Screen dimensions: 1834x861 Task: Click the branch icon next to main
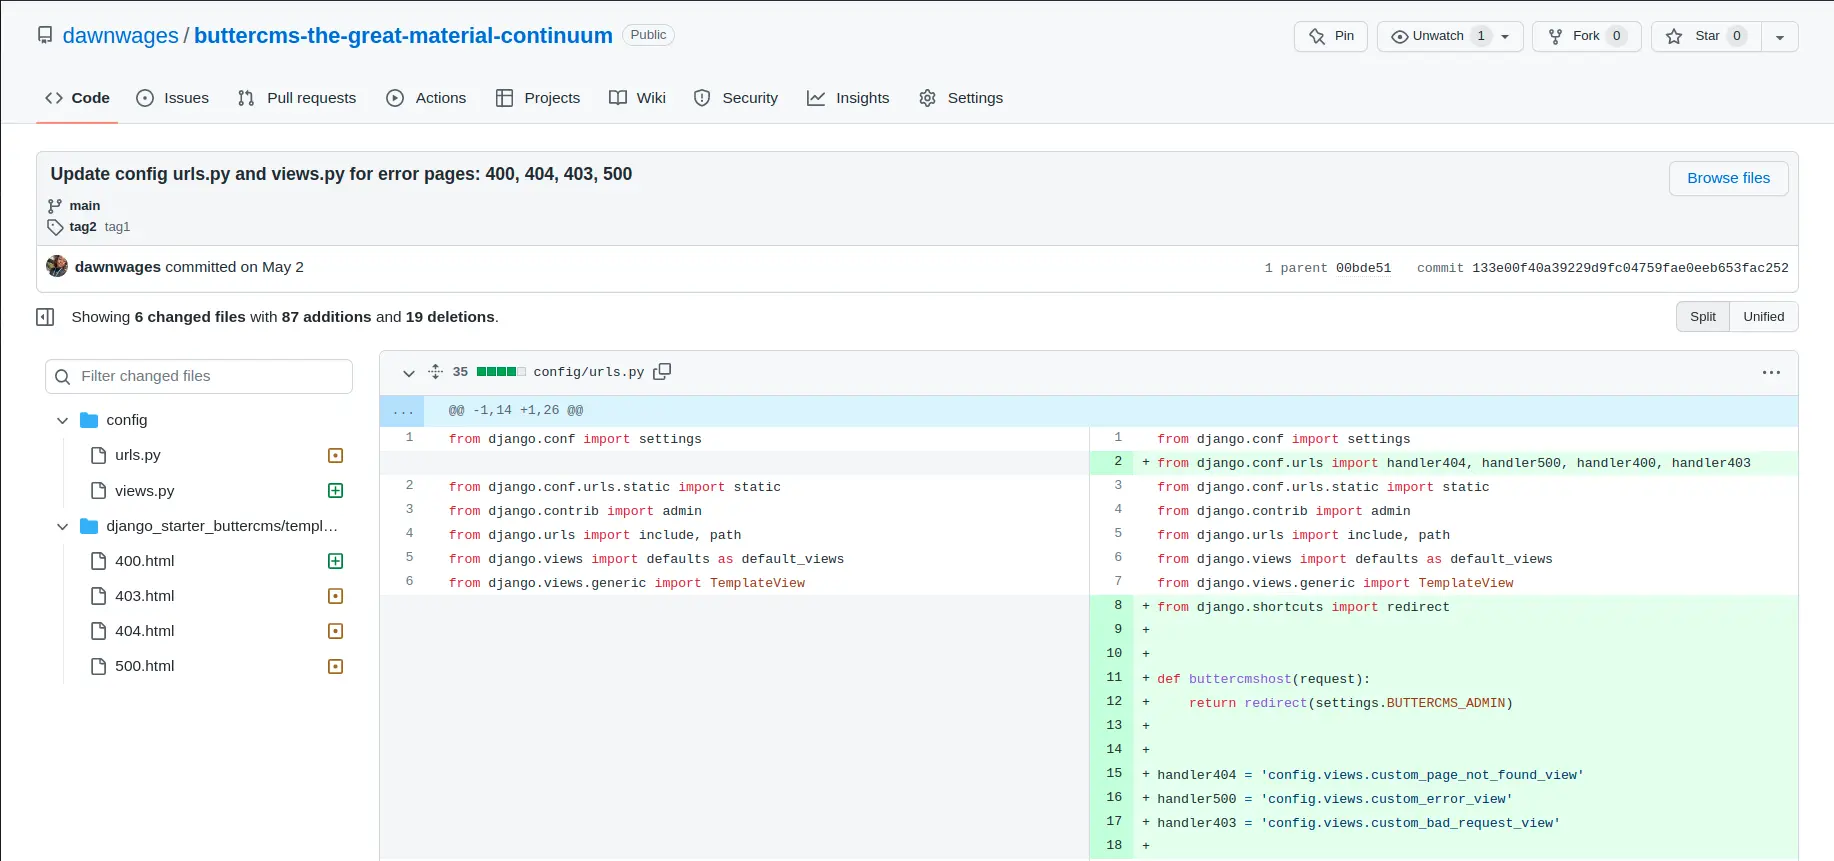point(55,206)
